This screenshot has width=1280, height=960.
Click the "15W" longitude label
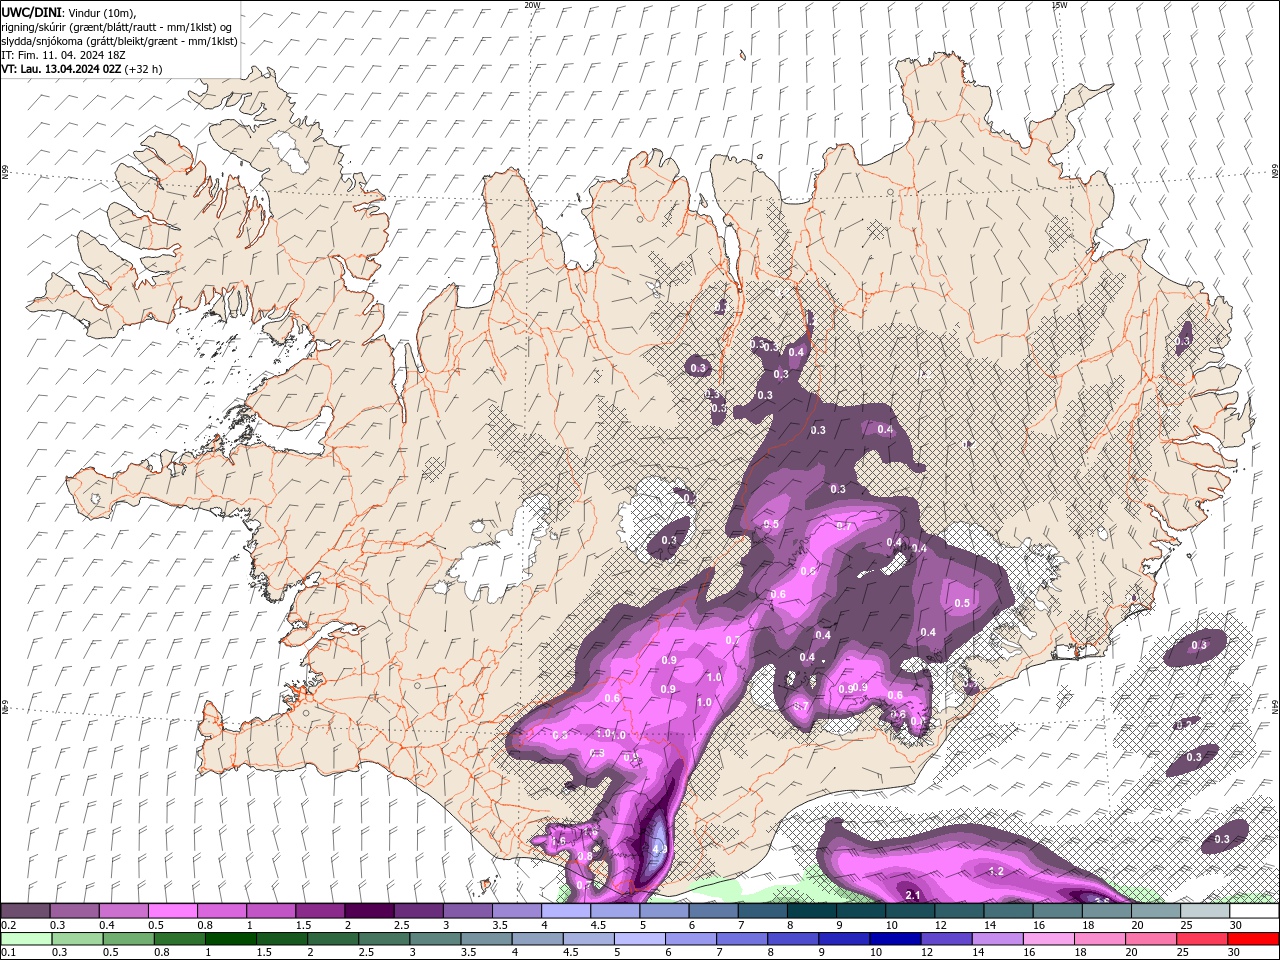1059,5
